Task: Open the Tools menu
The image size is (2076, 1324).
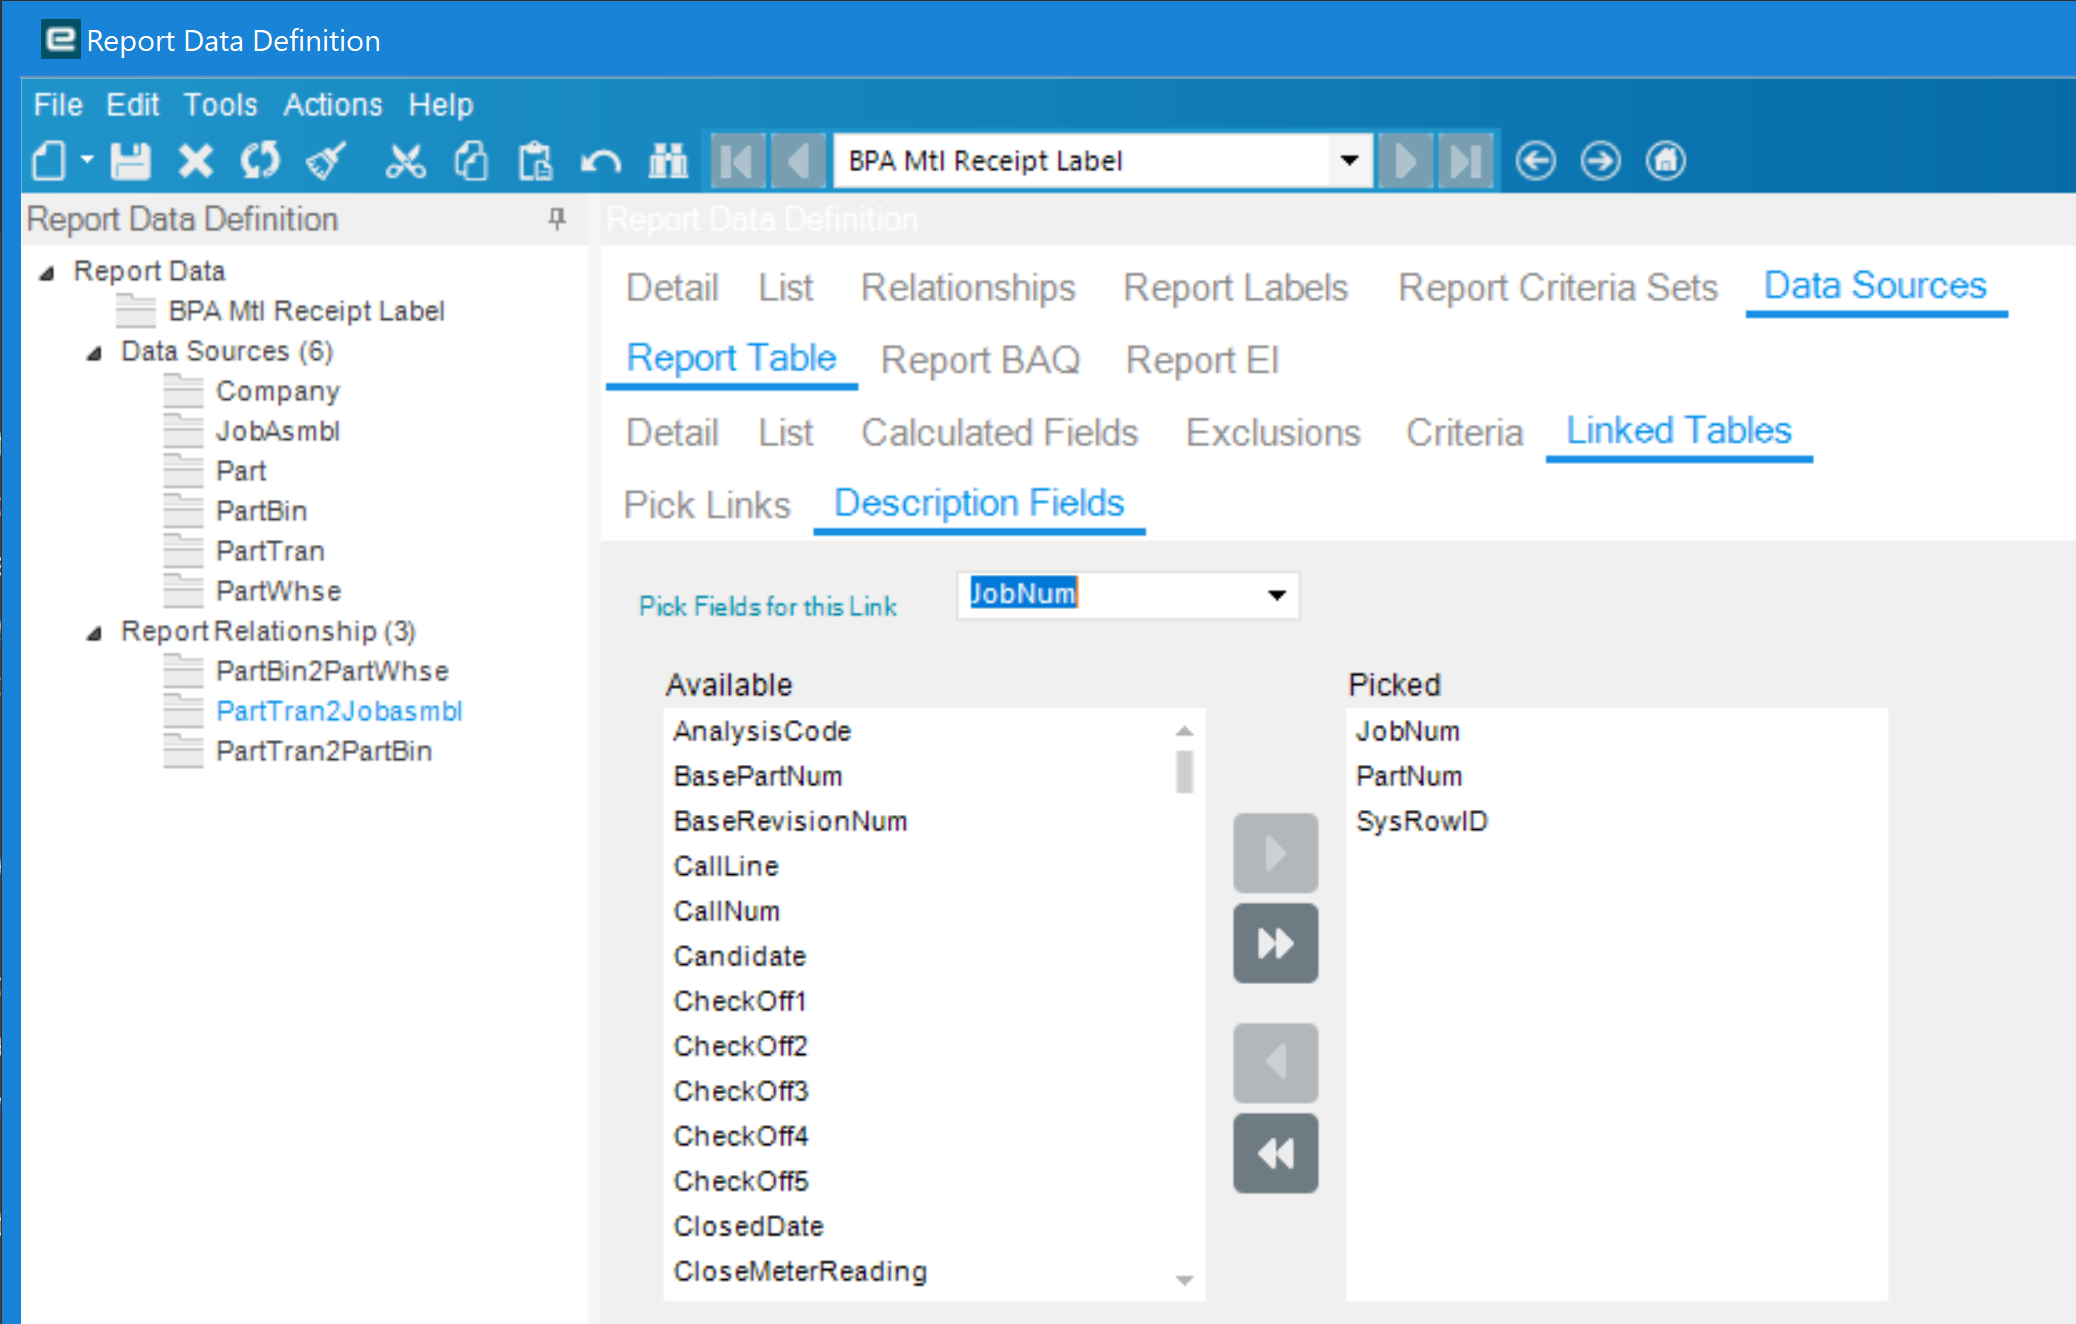Action: pyautogui.click(x=220, y=105)
